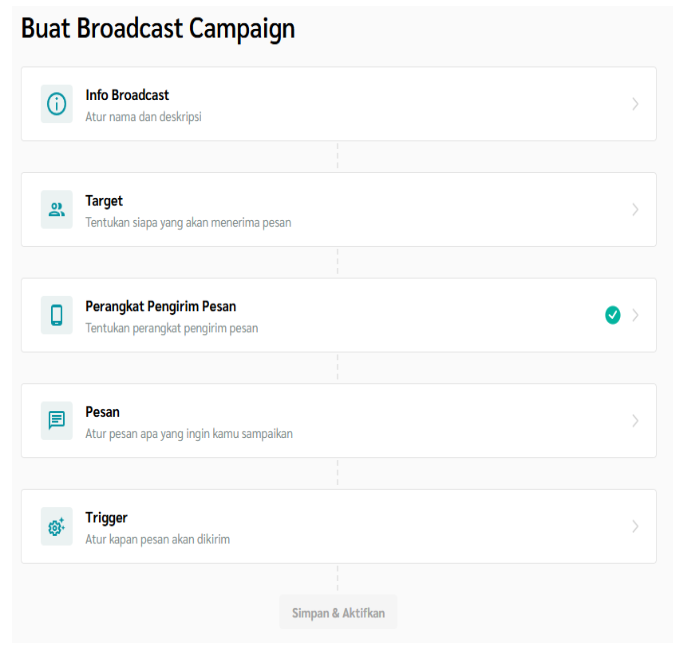684x653 pixels.
Task: Click green checkmark on Perangkat Pengirim Pesan
Action: (613, 315)
